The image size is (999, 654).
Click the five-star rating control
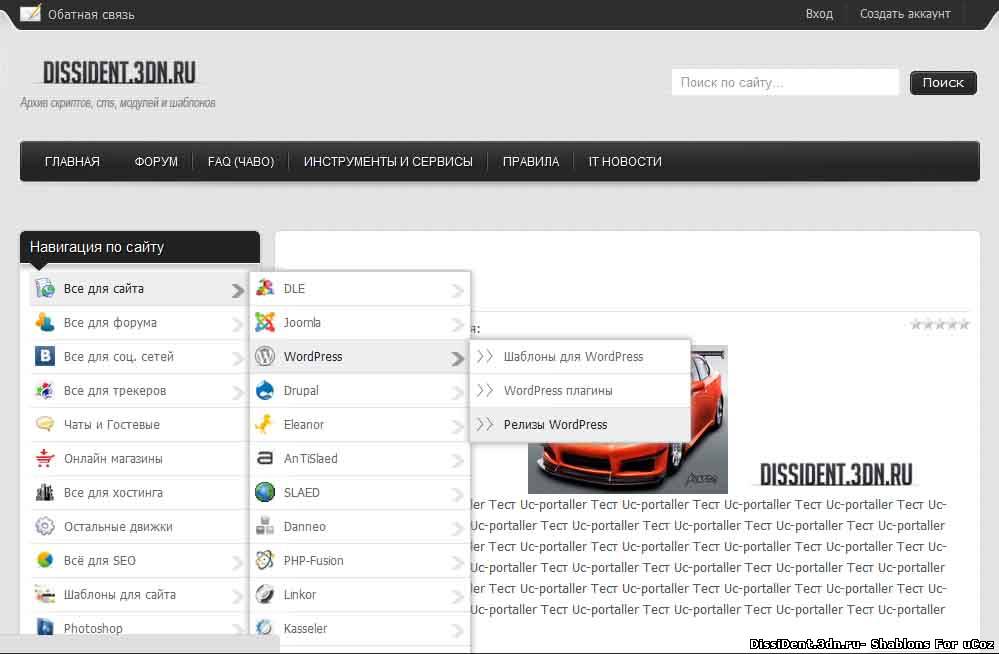pos(940,324)
